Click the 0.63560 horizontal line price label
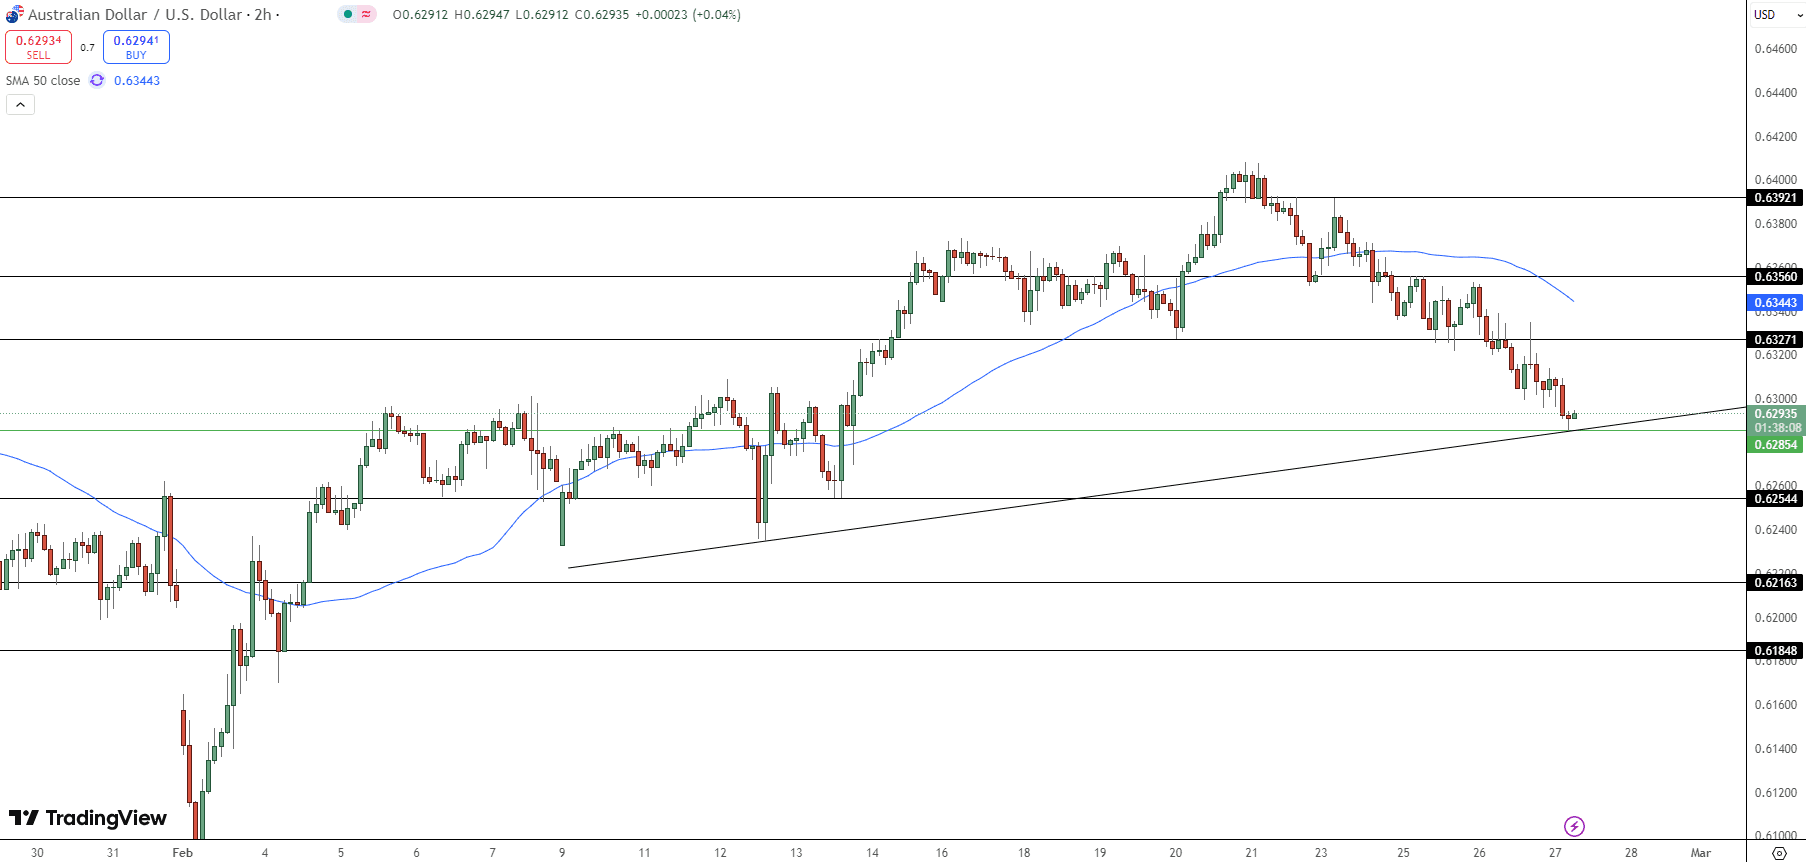The image size is (1806, 862). point(1776,277)
